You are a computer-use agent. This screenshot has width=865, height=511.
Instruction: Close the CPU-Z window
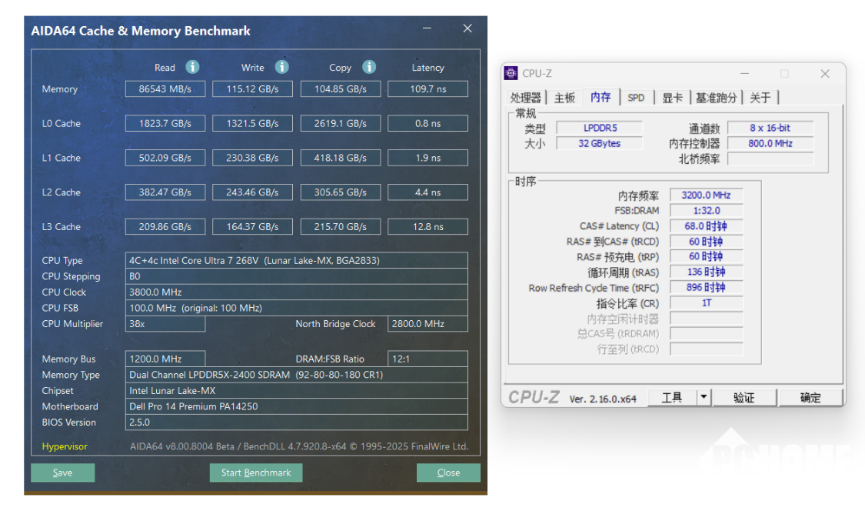(824, 73)
